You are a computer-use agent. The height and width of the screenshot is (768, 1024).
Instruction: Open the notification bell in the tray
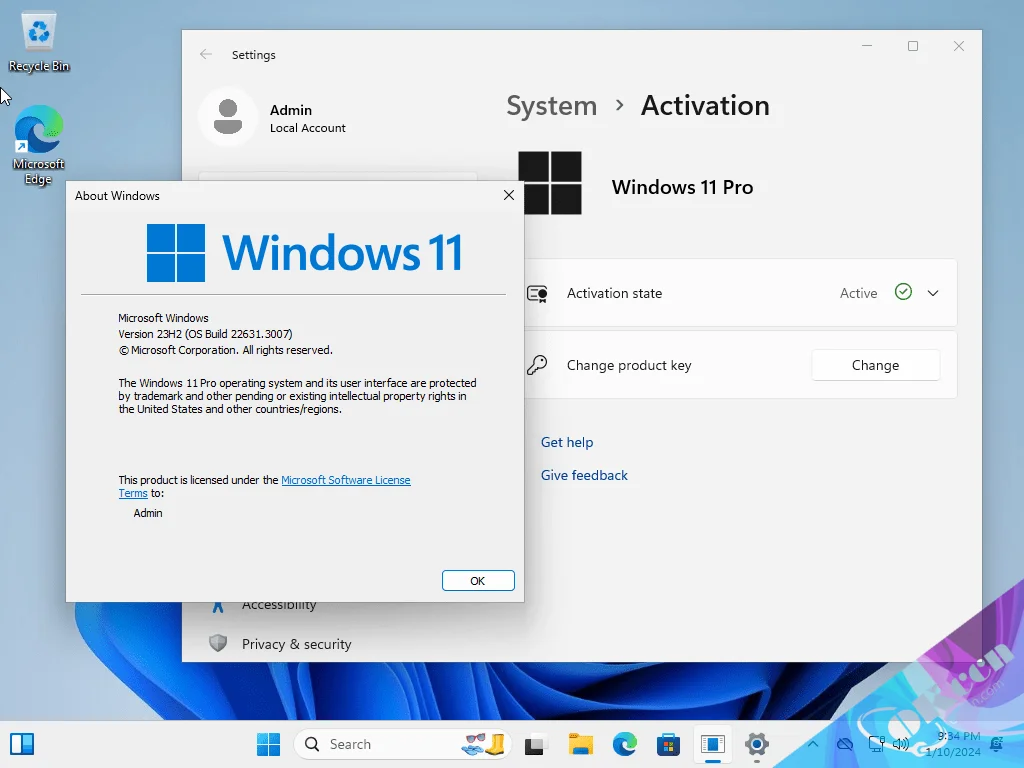click(997, 744)
